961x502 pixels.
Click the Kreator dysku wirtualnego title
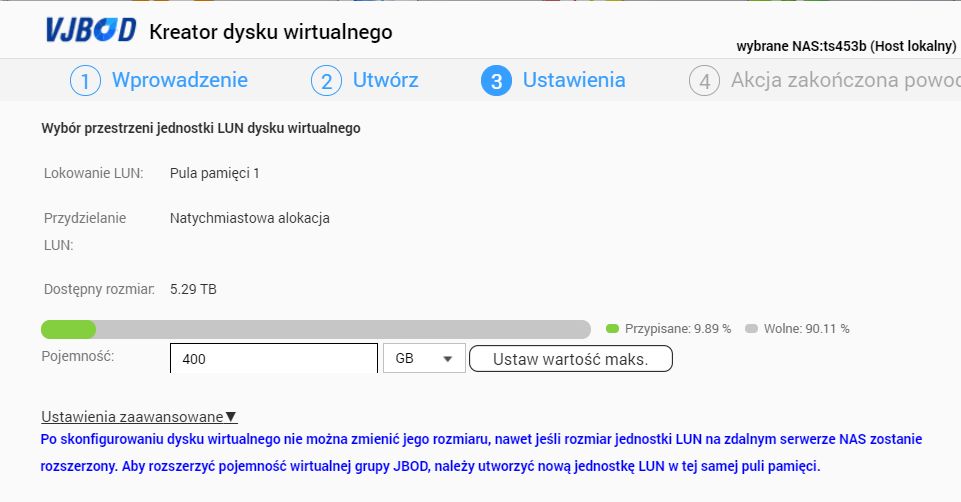click(271, 32)
